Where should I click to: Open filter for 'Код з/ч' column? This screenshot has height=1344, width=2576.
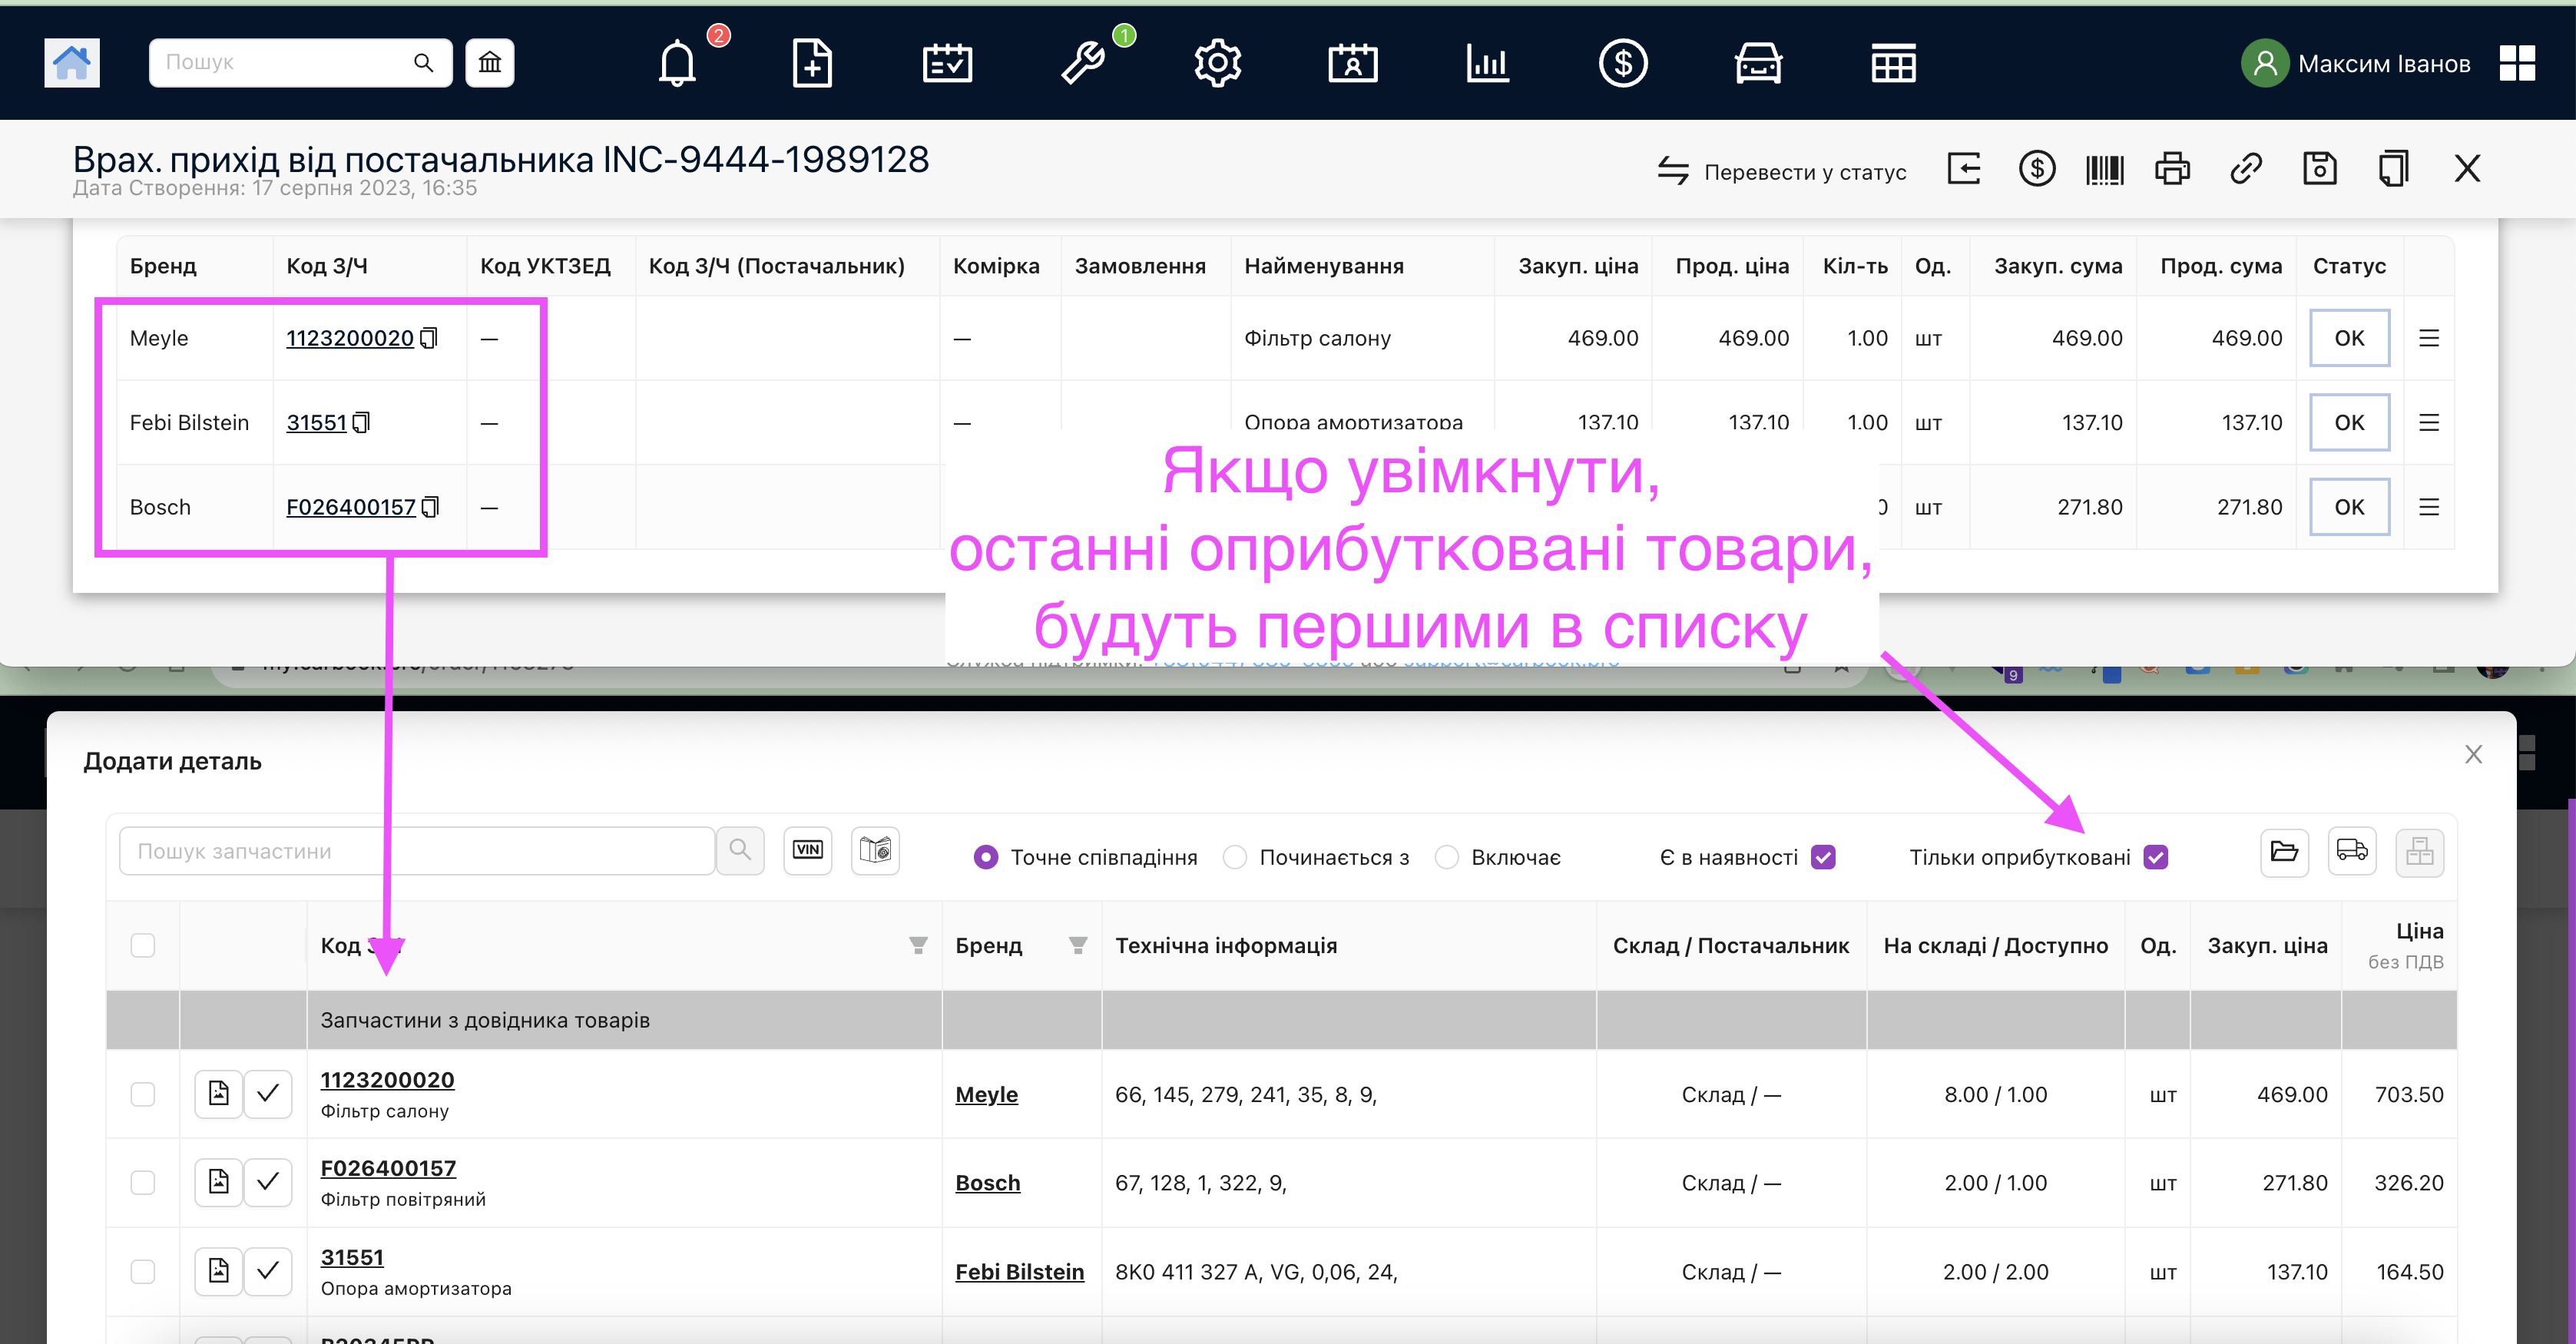(917, 945)
